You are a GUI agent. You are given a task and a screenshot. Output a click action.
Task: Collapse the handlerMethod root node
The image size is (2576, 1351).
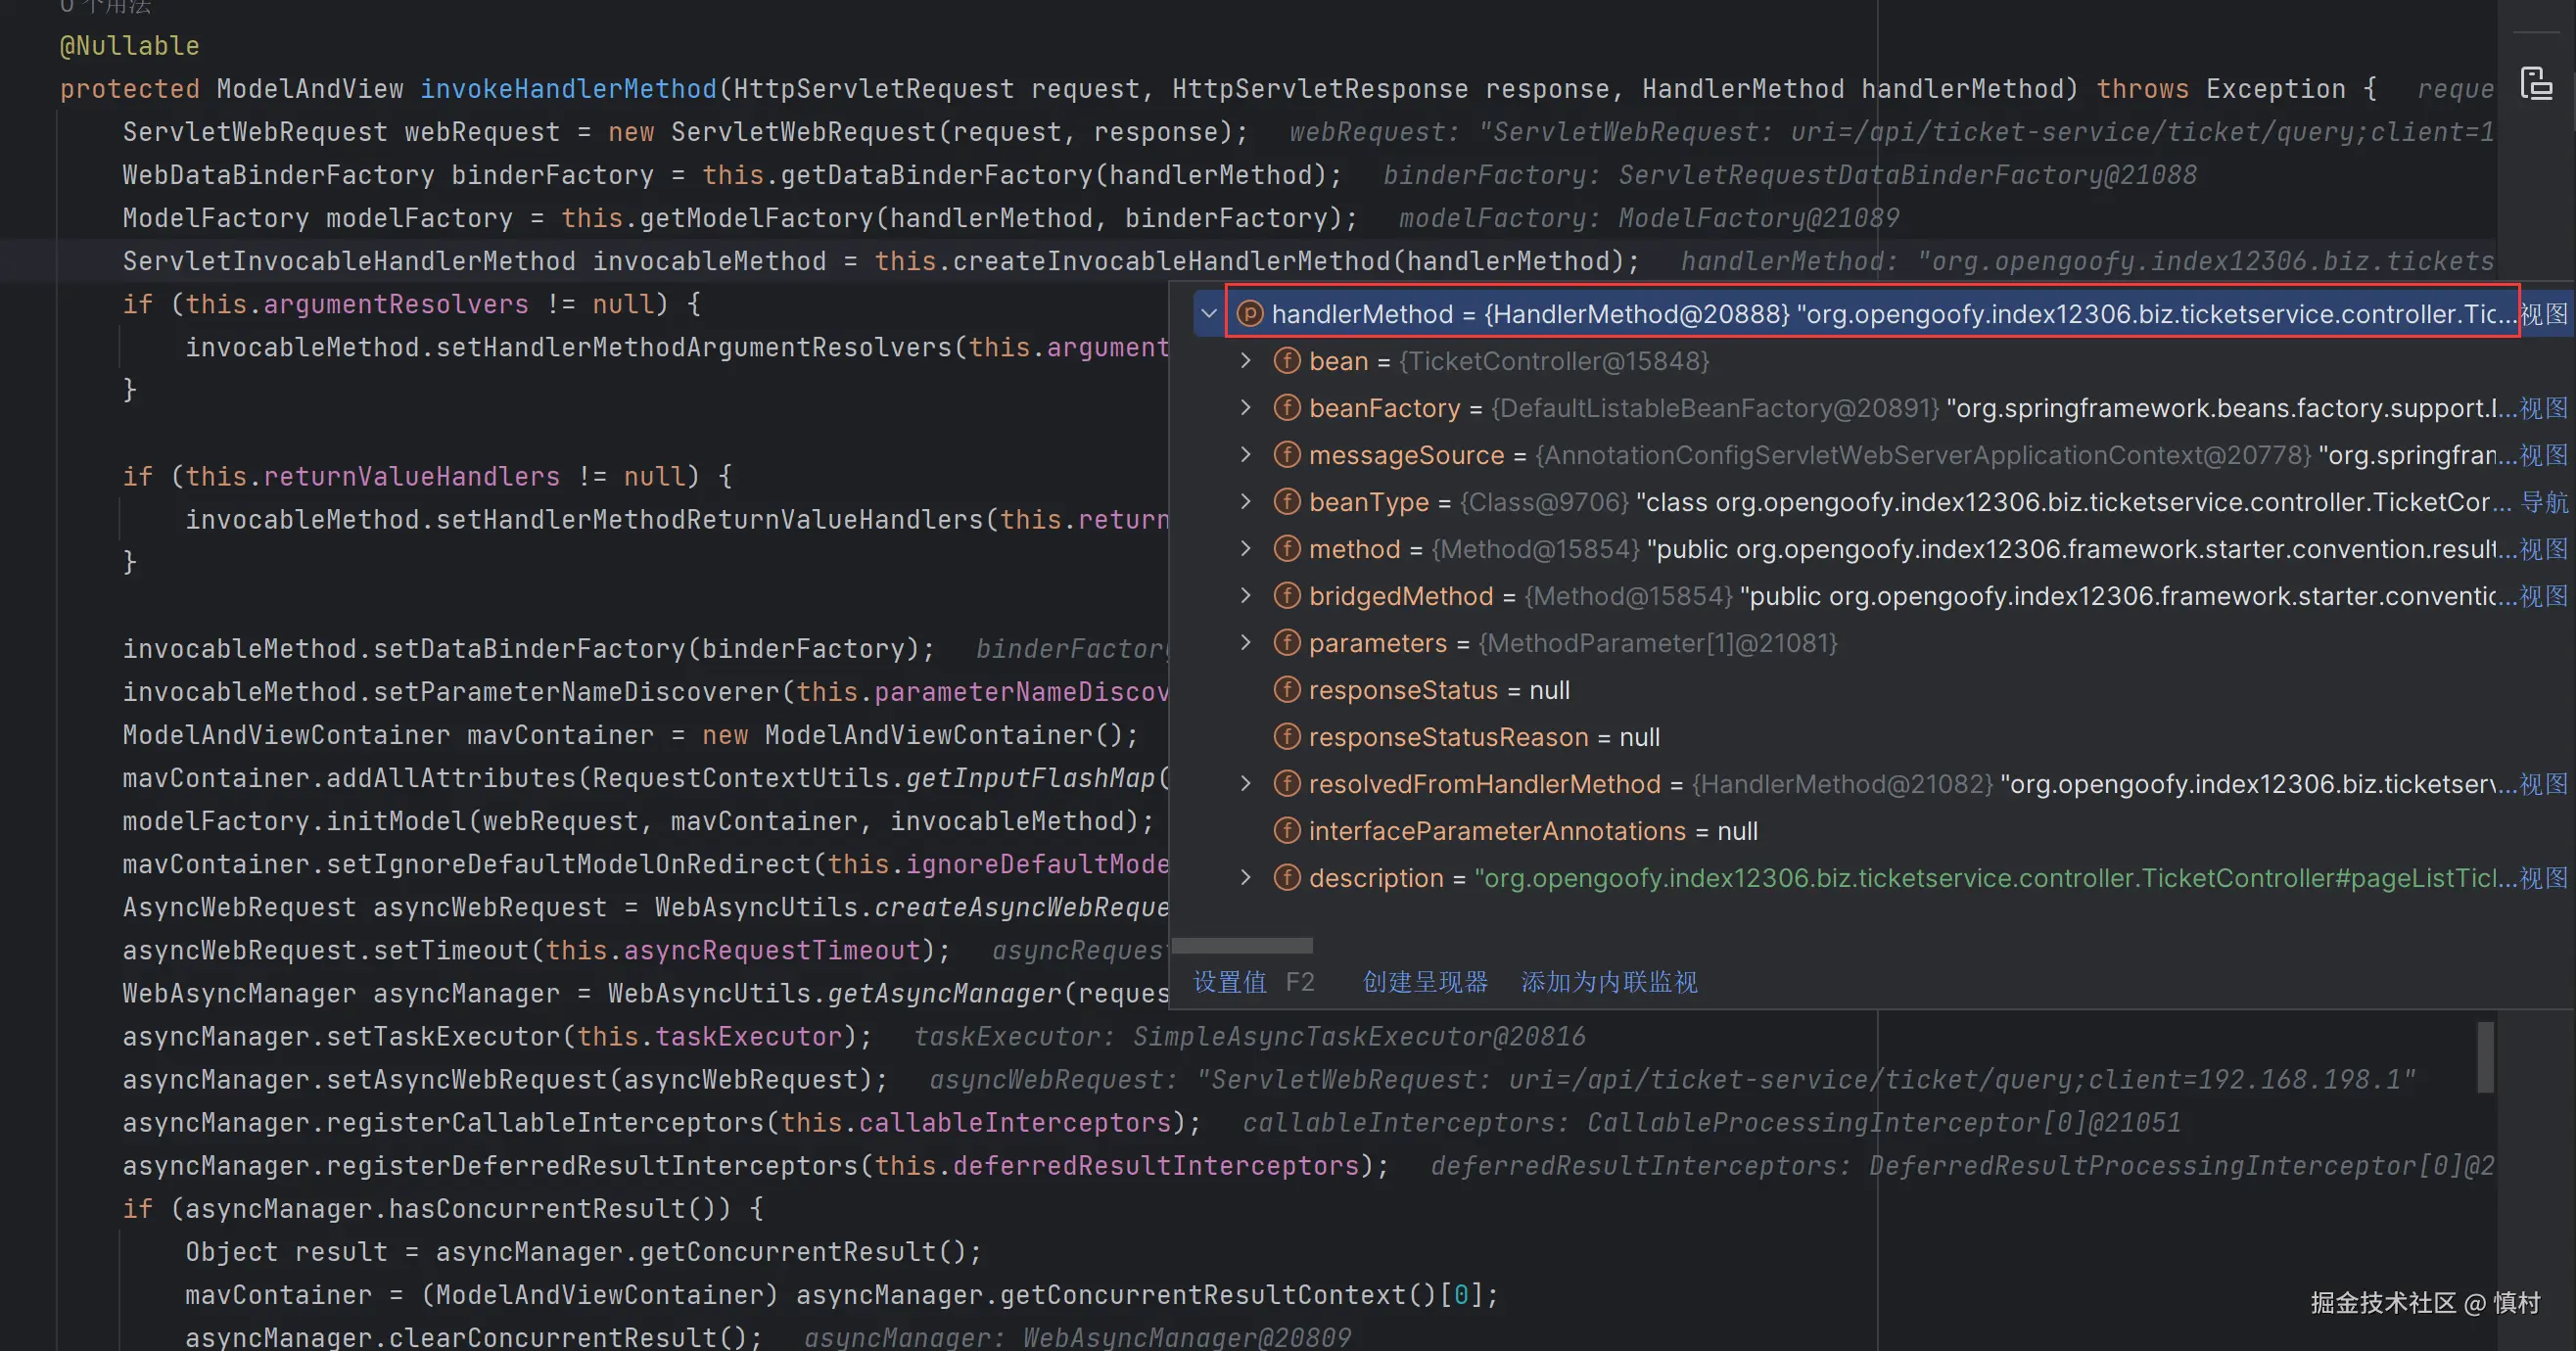(x=1209, y=314)
